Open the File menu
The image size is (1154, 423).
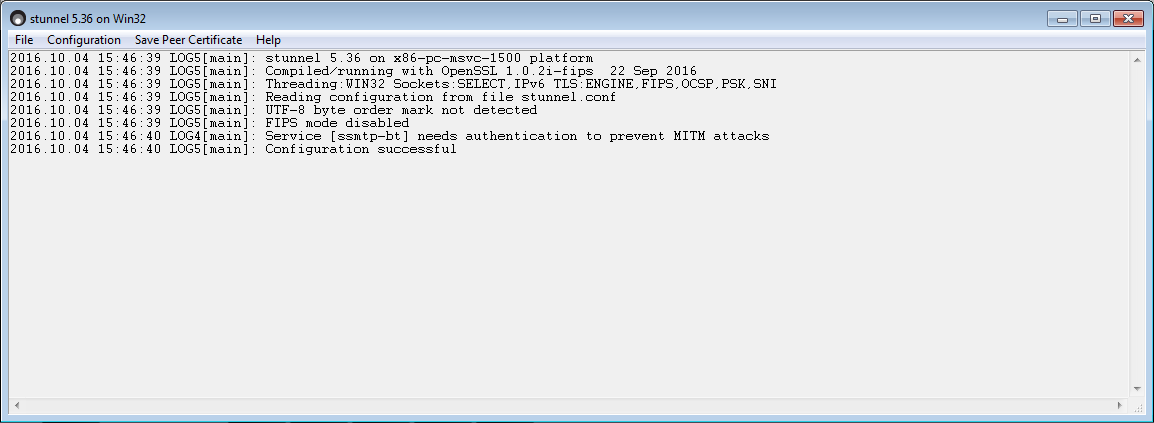point(24,40)
